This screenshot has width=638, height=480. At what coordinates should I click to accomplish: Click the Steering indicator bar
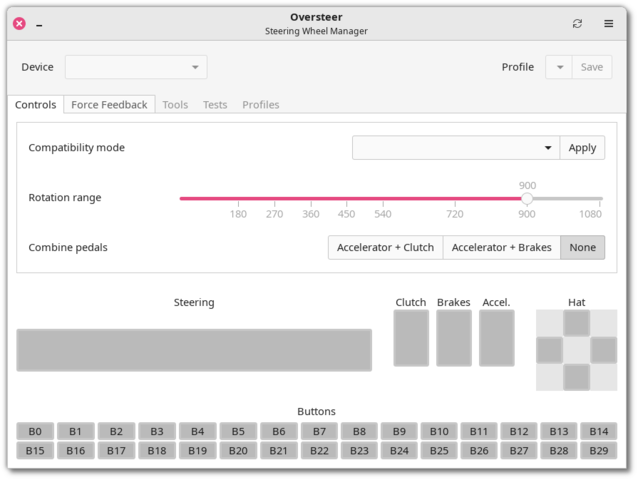(x=194, y=350)
